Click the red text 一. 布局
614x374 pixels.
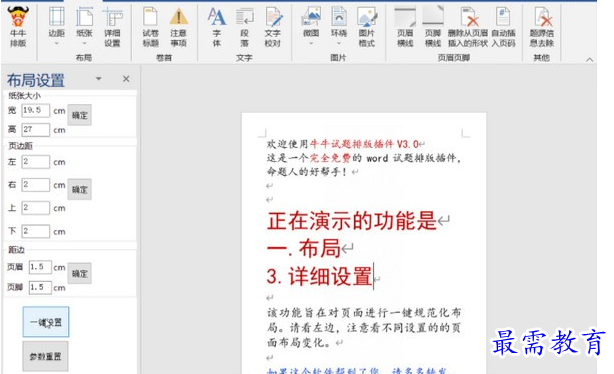(304, 248)
